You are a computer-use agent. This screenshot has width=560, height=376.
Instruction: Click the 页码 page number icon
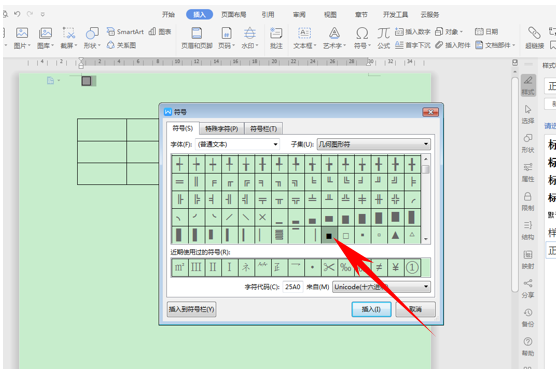pyautogui.click(x=226, y=33)
